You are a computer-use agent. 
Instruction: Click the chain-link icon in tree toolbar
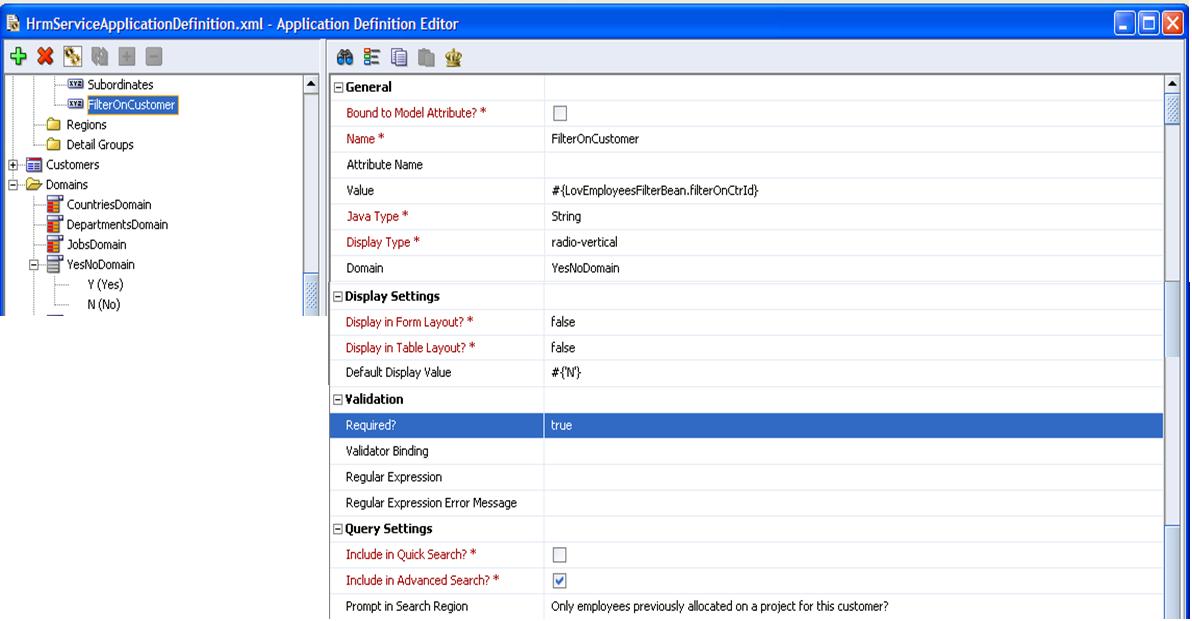(70, 59)
